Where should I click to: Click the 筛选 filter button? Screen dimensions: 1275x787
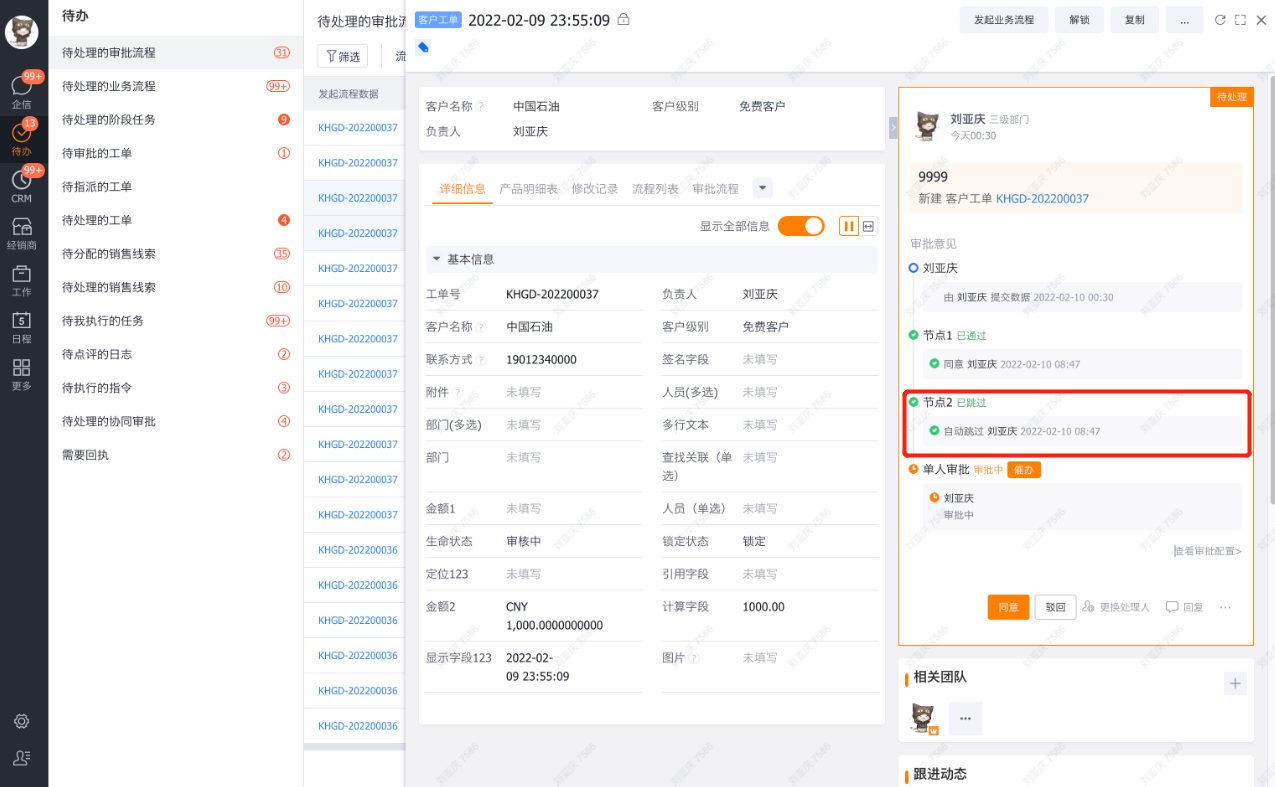(343, 57)
